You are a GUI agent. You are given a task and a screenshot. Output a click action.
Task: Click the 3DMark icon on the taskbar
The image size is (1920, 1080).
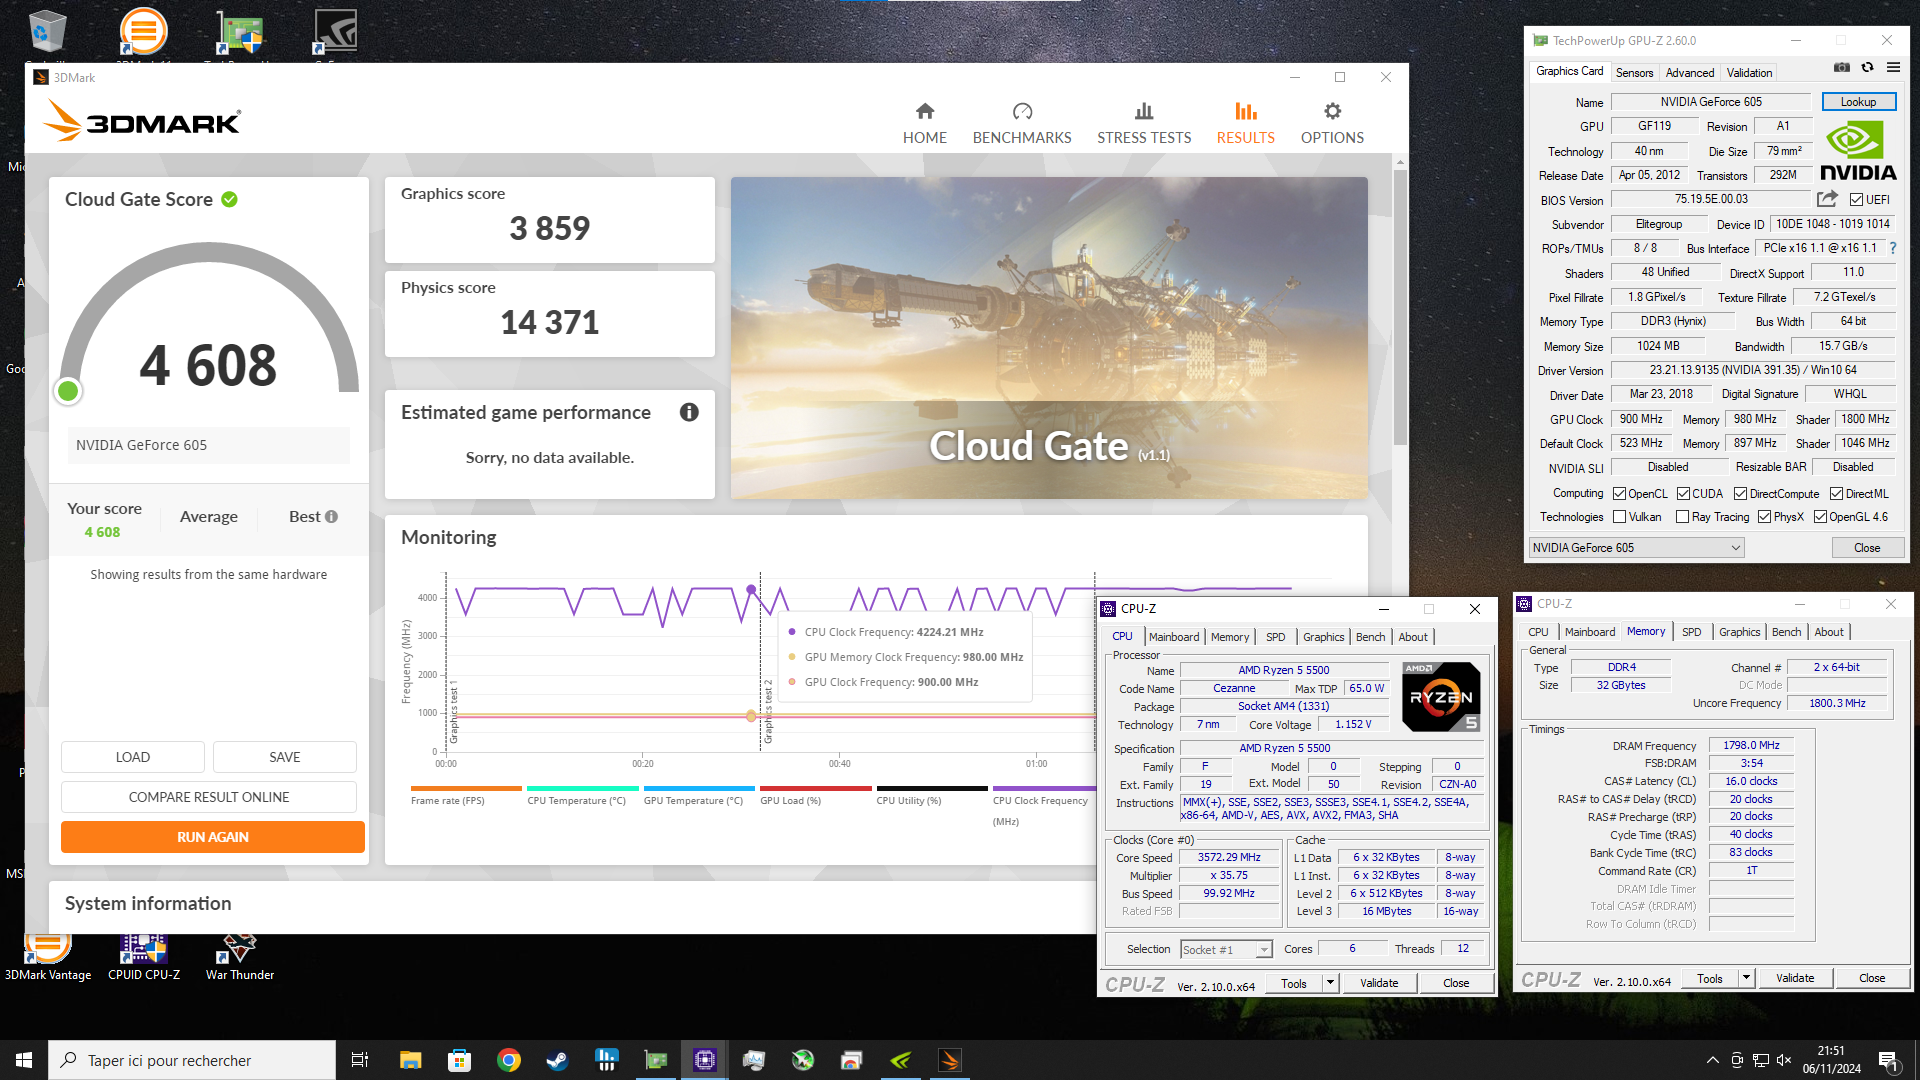pos(949,1060)
